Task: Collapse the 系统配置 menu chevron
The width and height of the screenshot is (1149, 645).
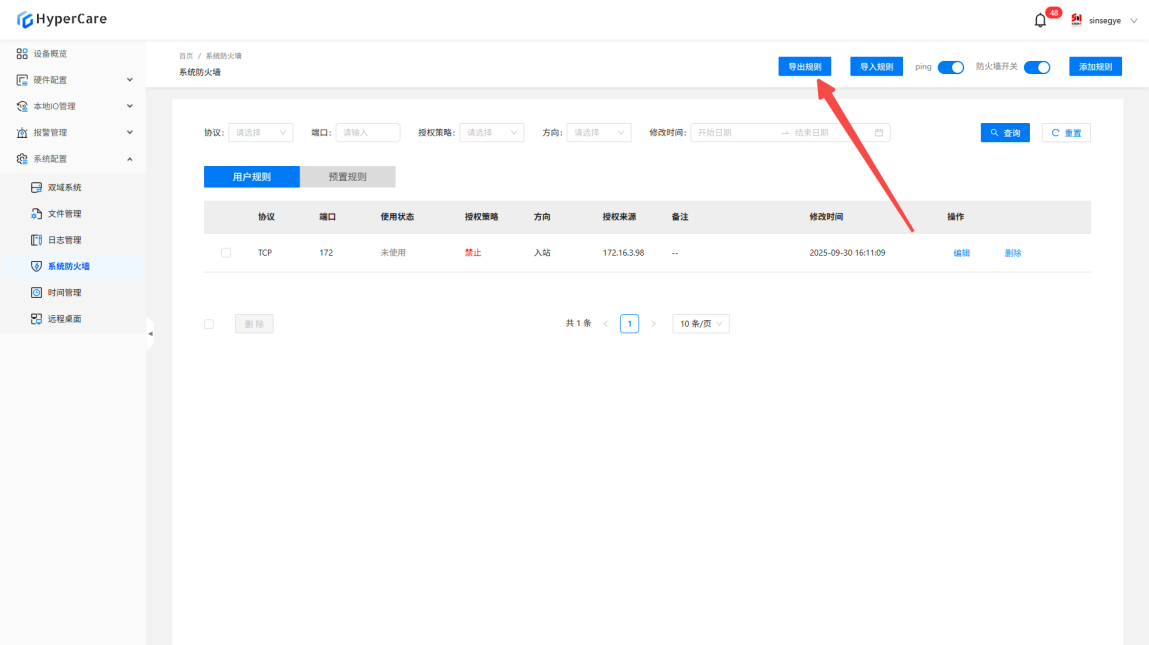Action: click(x=130, y=159)
